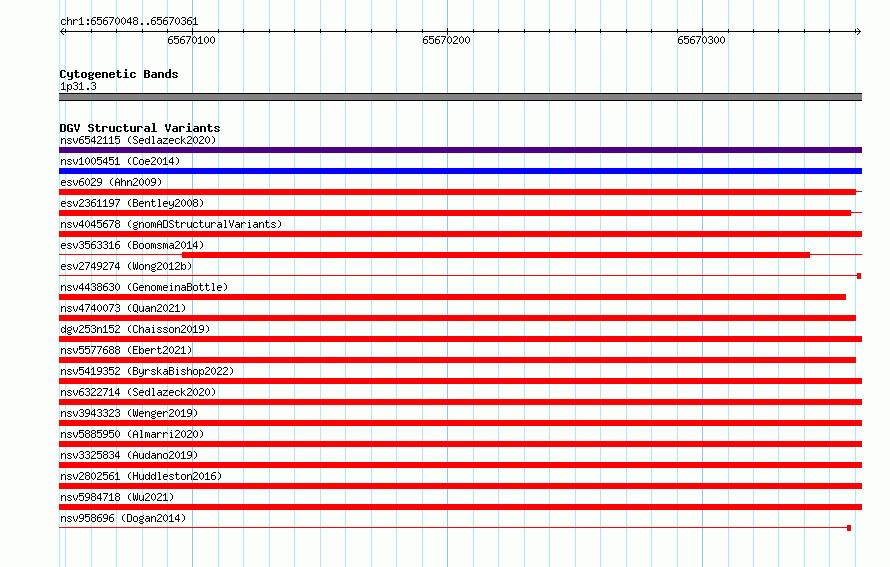Viewport: 890px width, 567px height.
Task: Open nsv4045678 (gnomADStructuralVariants) entry
Action: tap(171, 224)
